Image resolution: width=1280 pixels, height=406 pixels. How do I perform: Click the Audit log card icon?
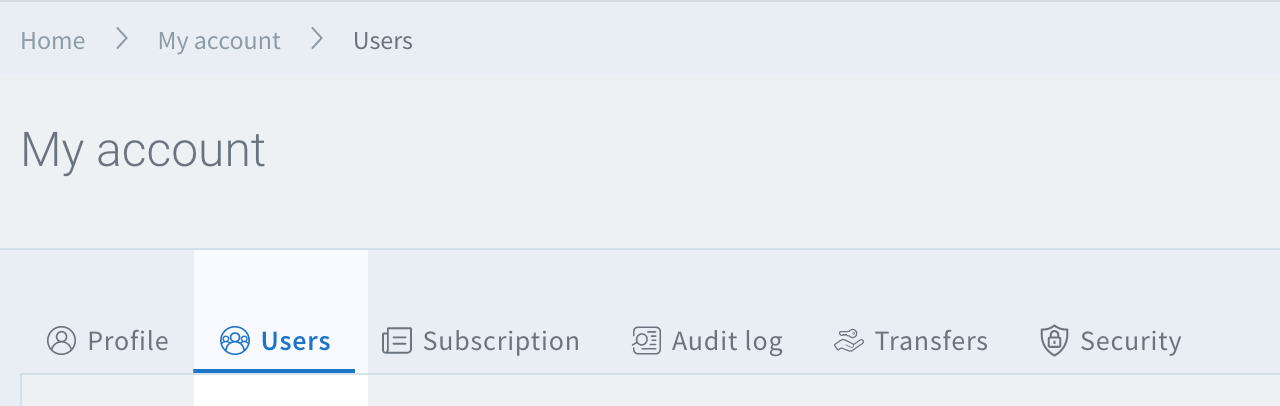click(x=646, y=341)
